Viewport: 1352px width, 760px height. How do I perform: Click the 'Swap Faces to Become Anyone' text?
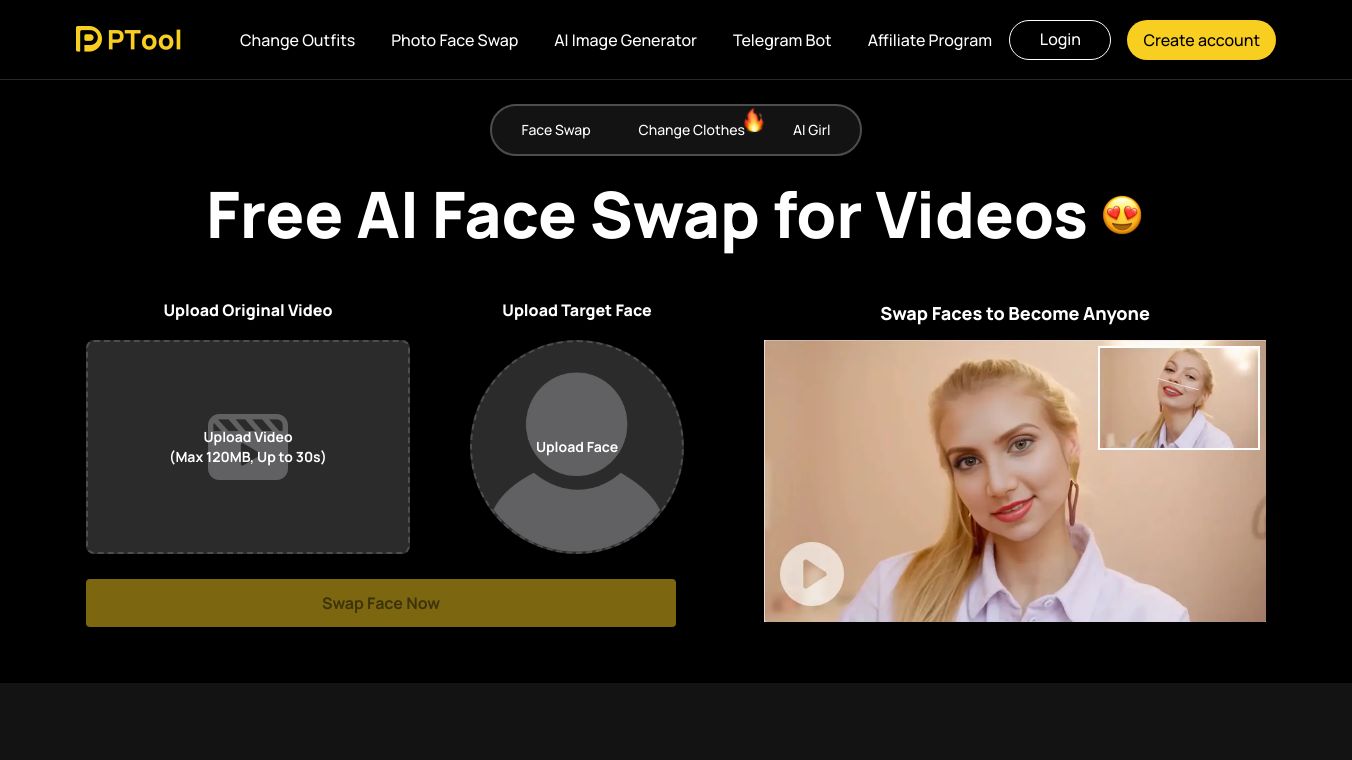(x=1015, y=314)
